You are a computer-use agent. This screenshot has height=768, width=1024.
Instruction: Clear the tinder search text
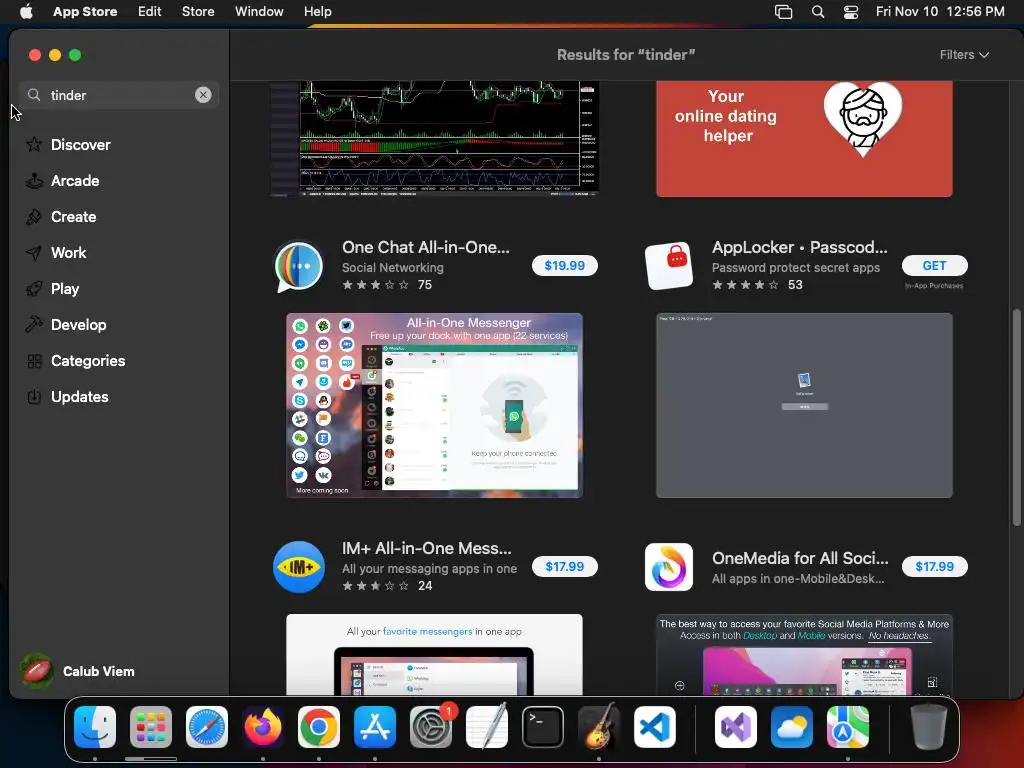[x=203, y=95]
